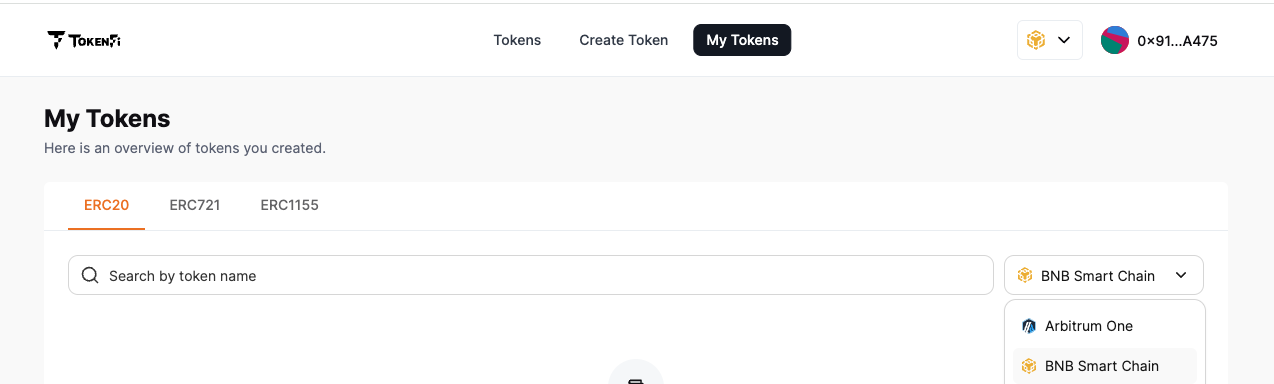Expand the header network selector chevron

1064,40
